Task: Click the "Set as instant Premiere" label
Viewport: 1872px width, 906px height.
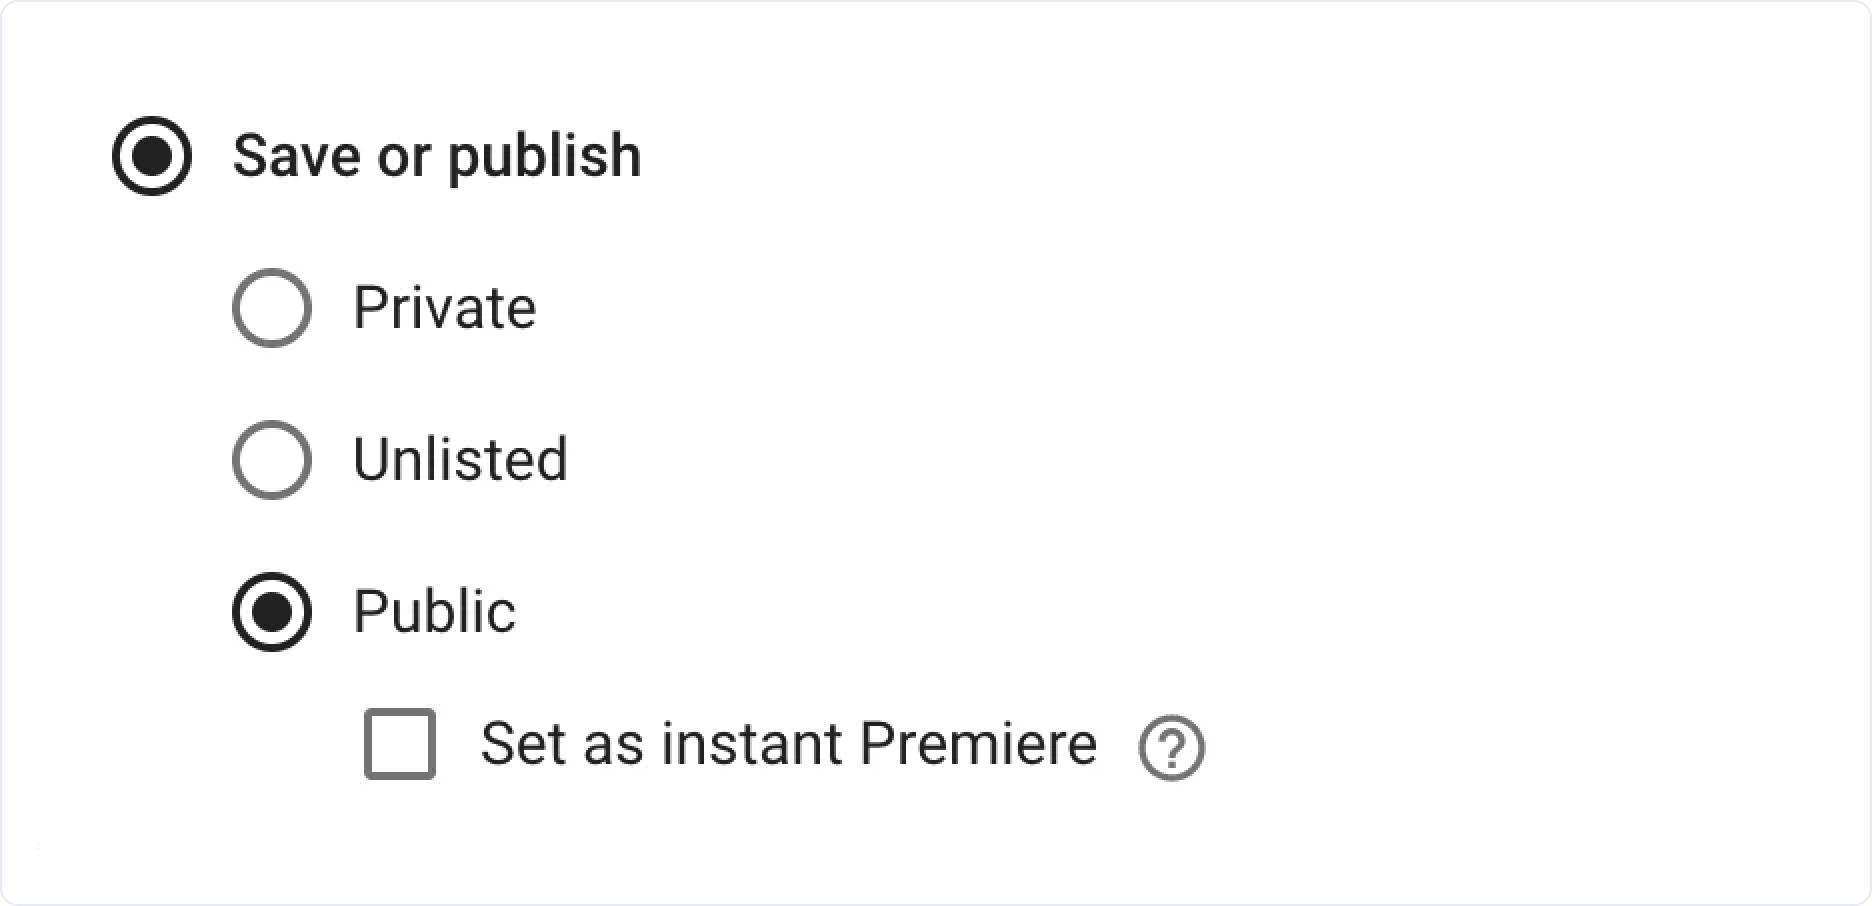Action: tap(788, 744)
